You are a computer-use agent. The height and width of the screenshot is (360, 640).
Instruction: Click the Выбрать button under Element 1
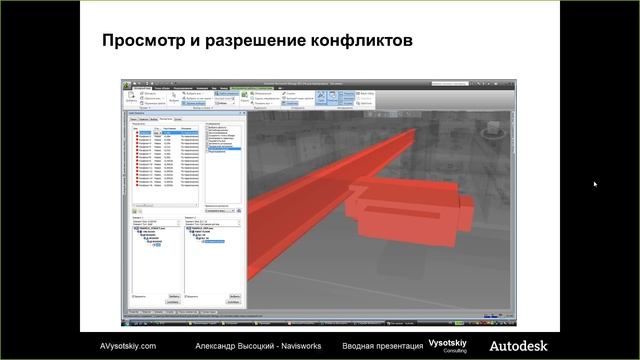tap(174, 296)
